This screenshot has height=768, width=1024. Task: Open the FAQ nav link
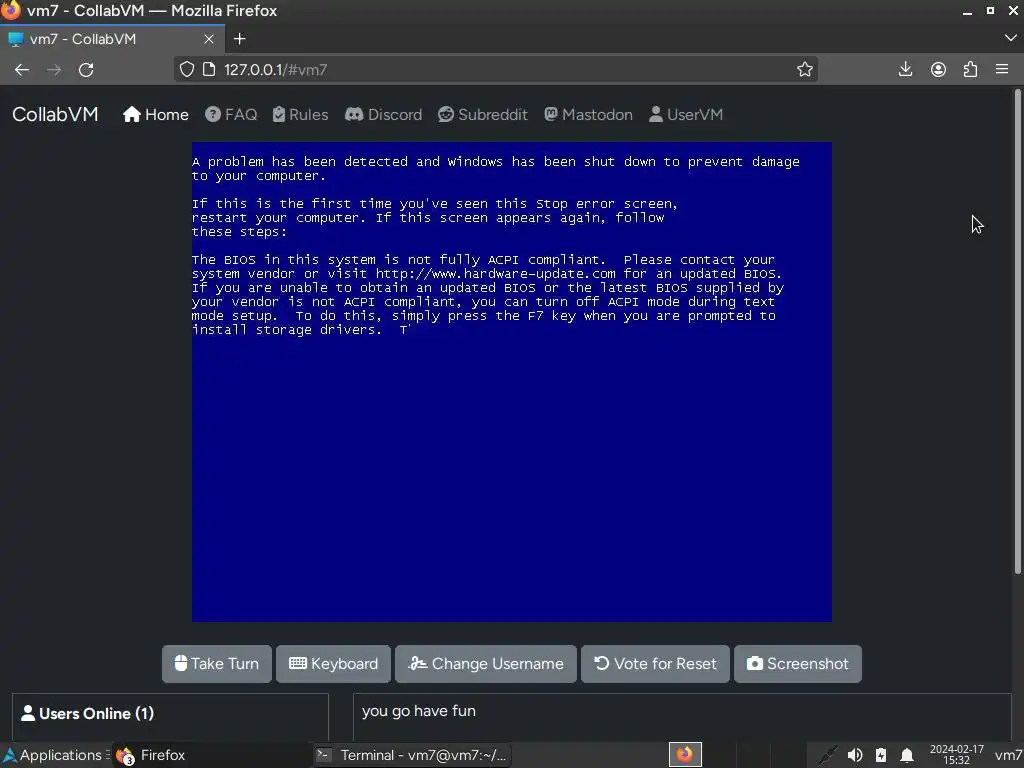(x=231, y=114)
